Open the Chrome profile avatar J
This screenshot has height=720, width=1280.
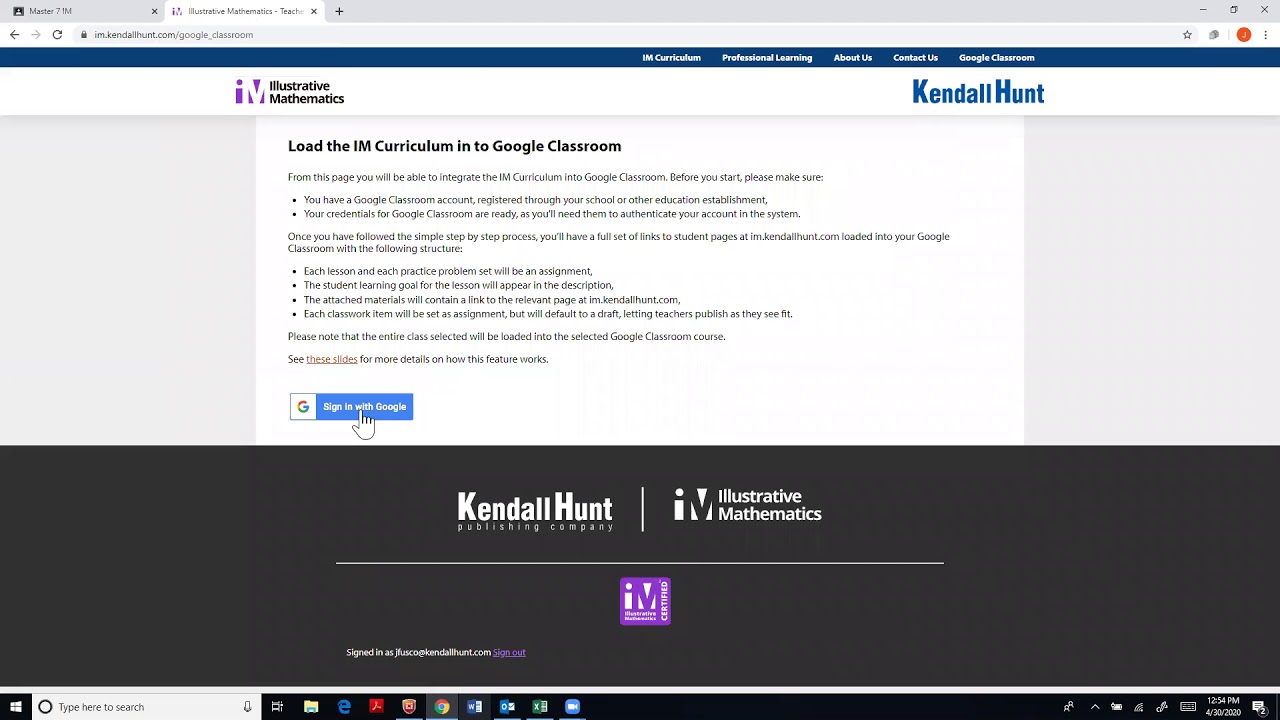coord(1243,34)
